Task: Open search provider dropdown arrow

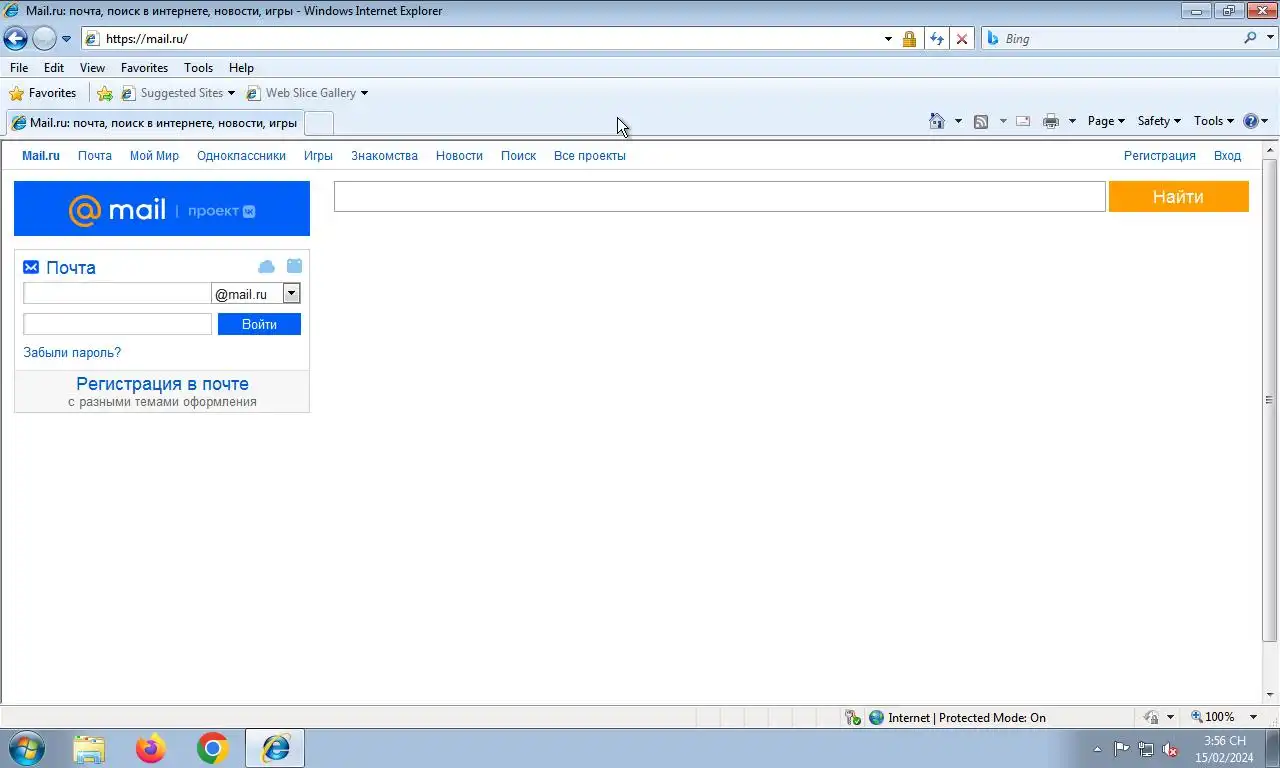Action: 1268,39
